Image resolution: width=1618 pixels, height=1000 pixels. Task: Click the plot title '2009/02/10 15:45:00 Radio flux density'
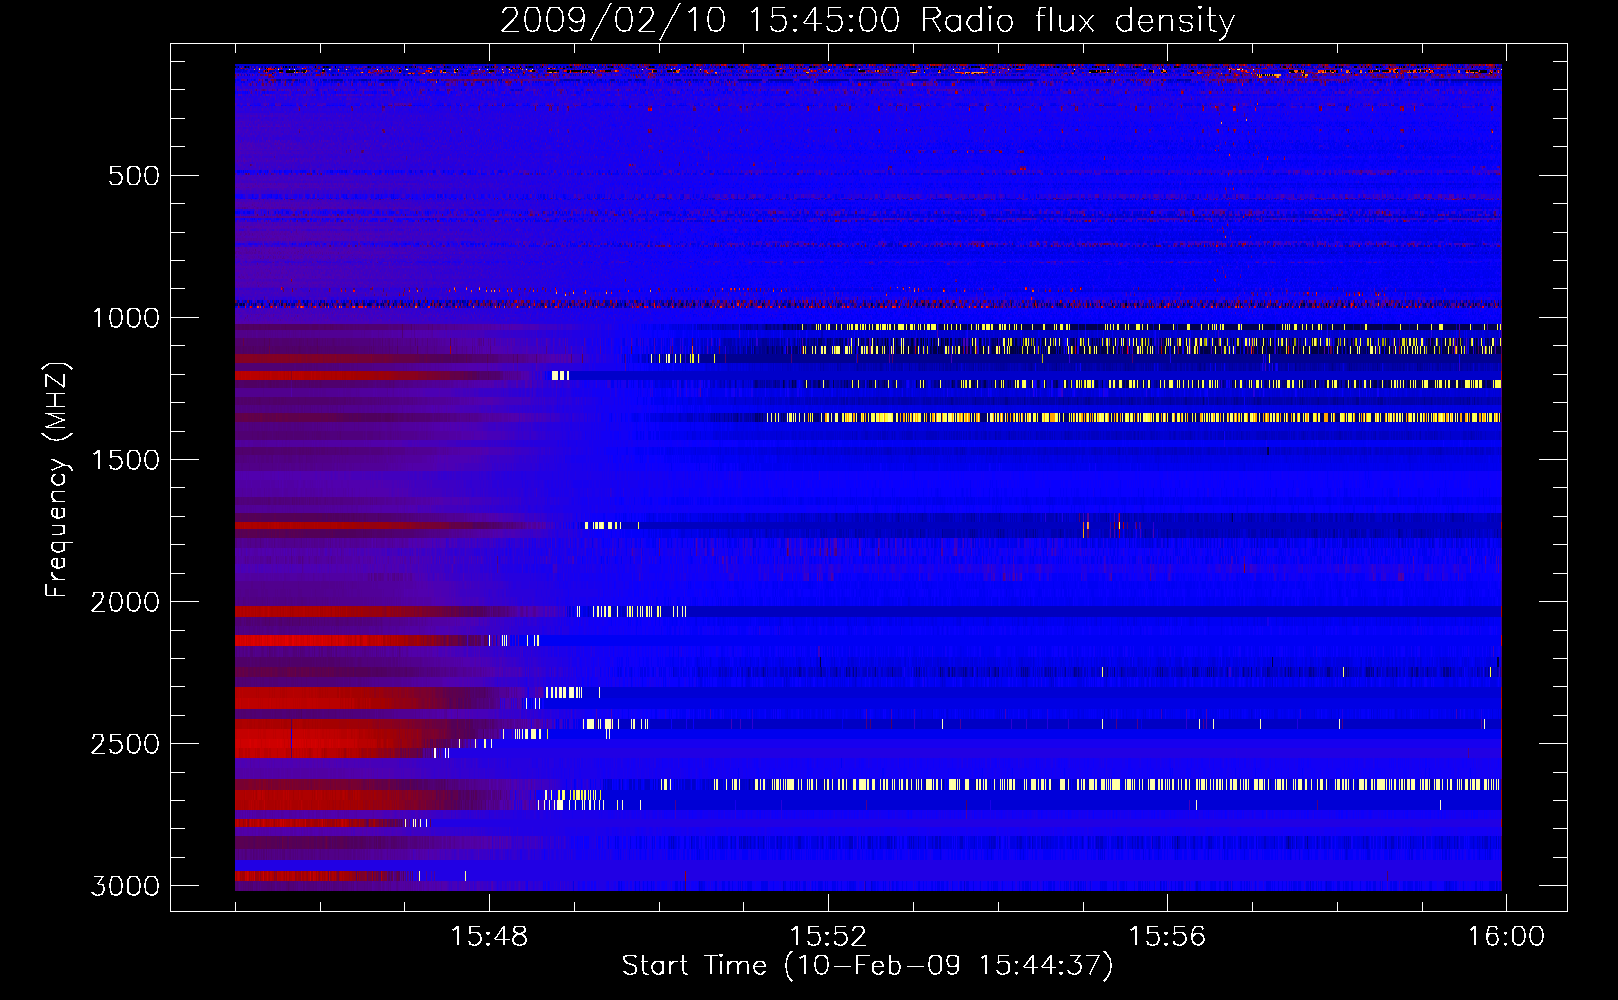coord(867,21)
